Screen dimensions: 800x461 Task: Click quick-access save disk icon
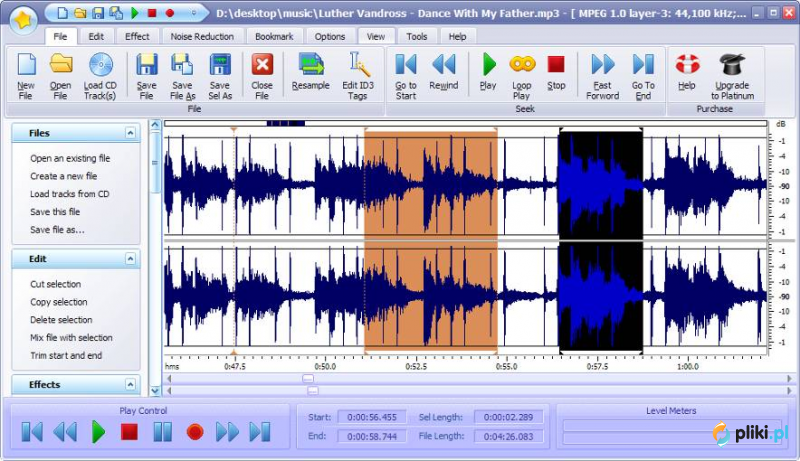(97, 13)
